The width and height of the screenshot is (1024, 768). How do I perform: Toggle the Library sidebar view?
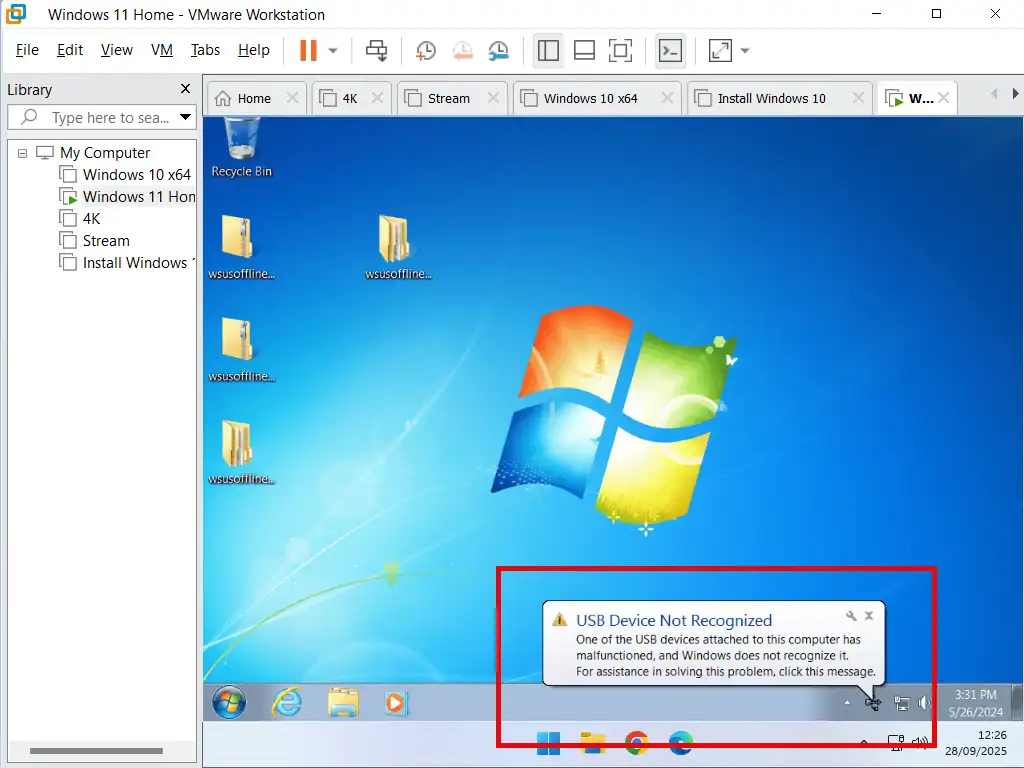pos(548,50)
